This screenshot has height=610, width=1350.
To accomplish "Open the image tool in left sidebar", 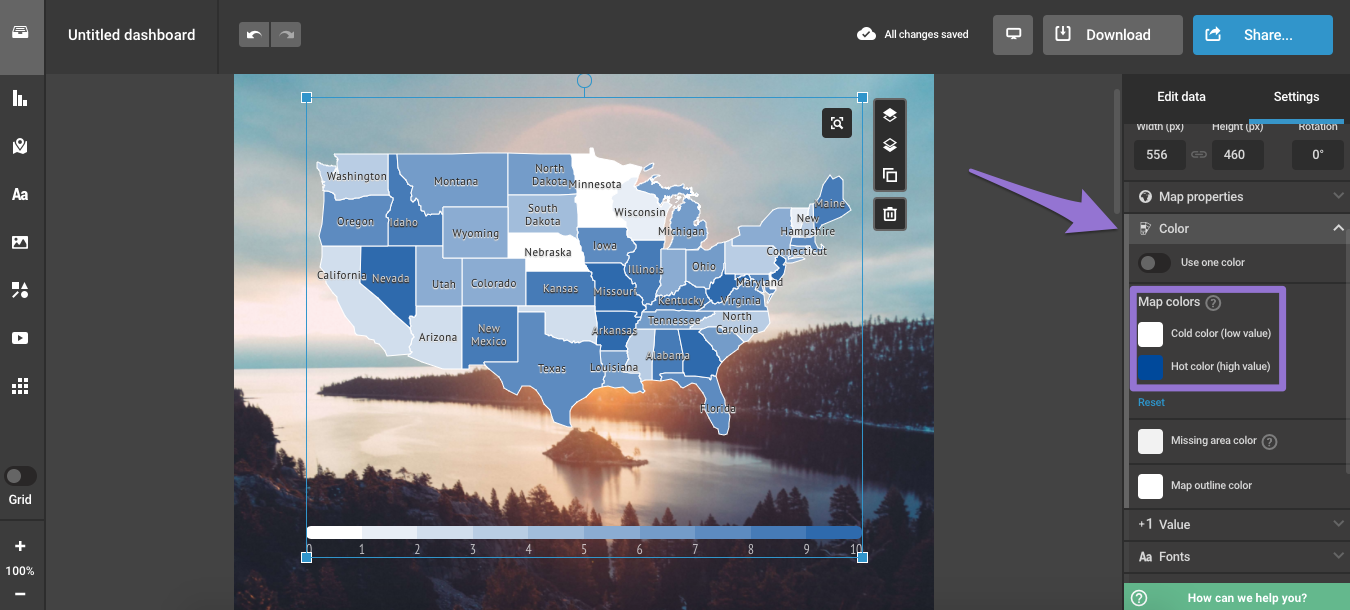I will [20, 242].
